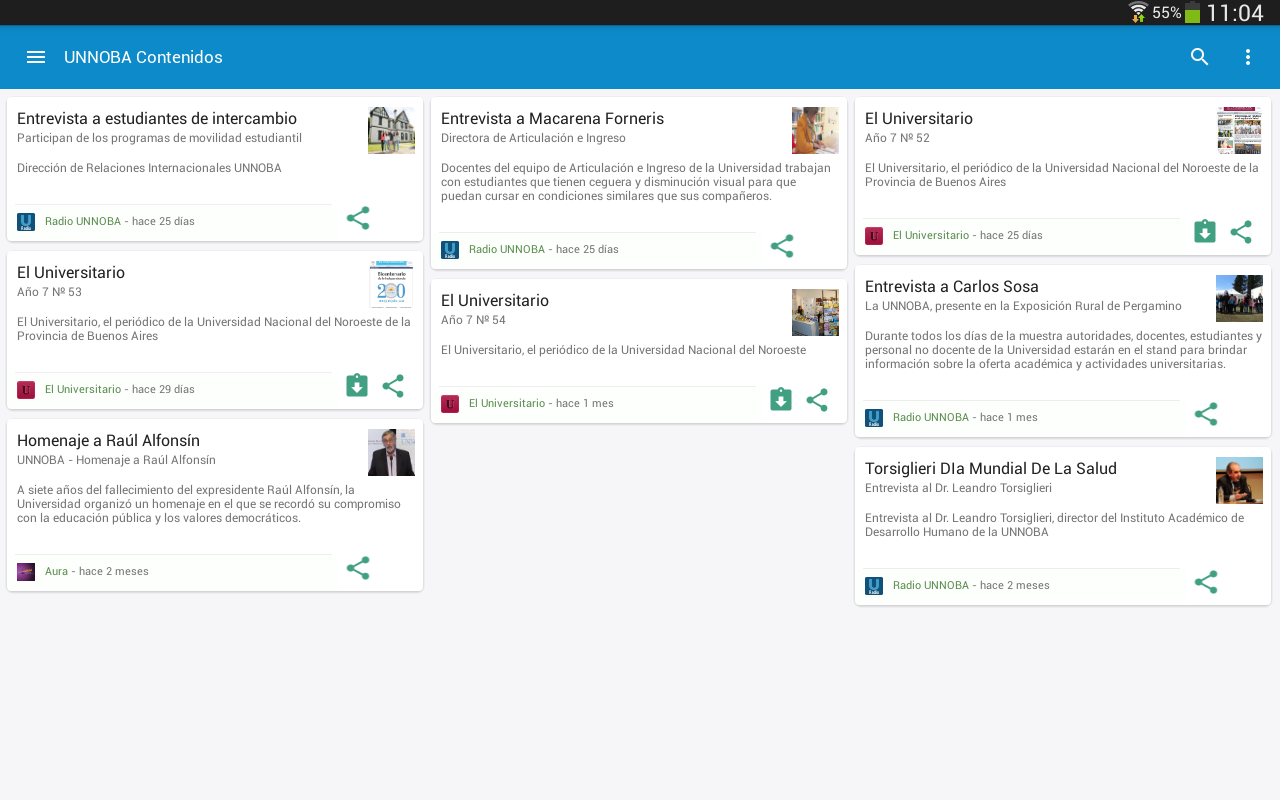Open the Raúl Alfonsín photo thumbnail
Image resolution: width=1280 pixels, height=800 pixels.
[391, 452]
